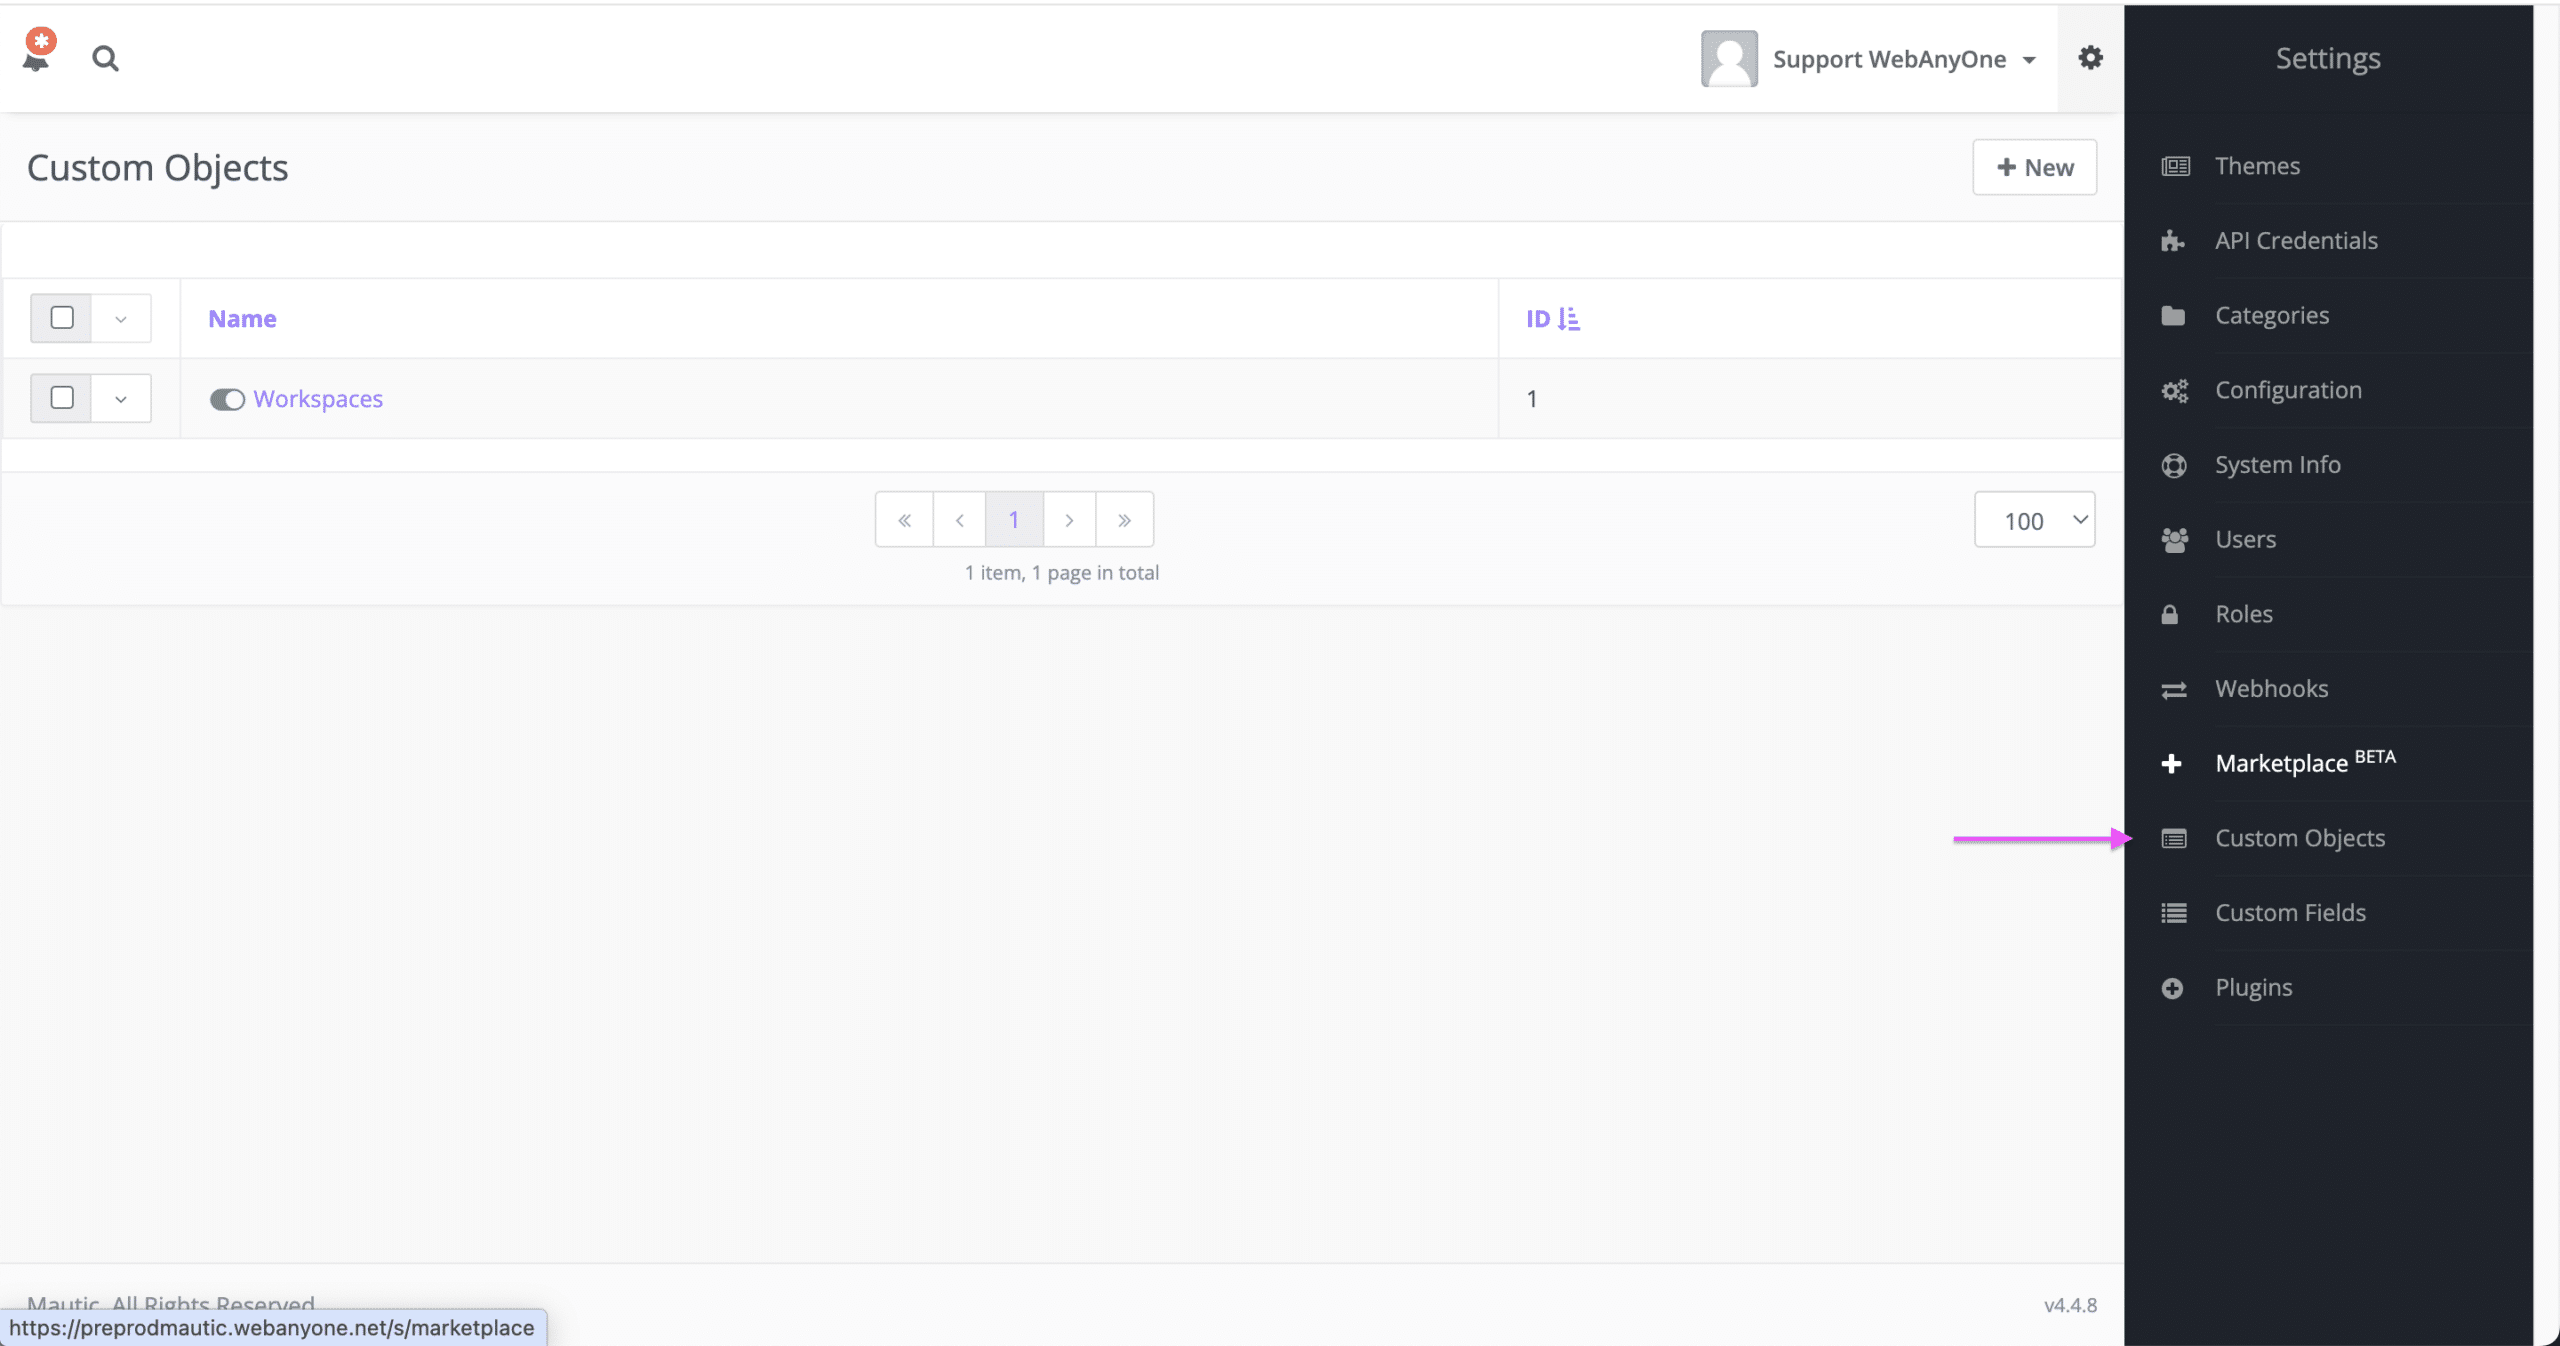2560x1346 pixels.
Task: Click the Configuration gears icon
Action: pos(2174,390)
